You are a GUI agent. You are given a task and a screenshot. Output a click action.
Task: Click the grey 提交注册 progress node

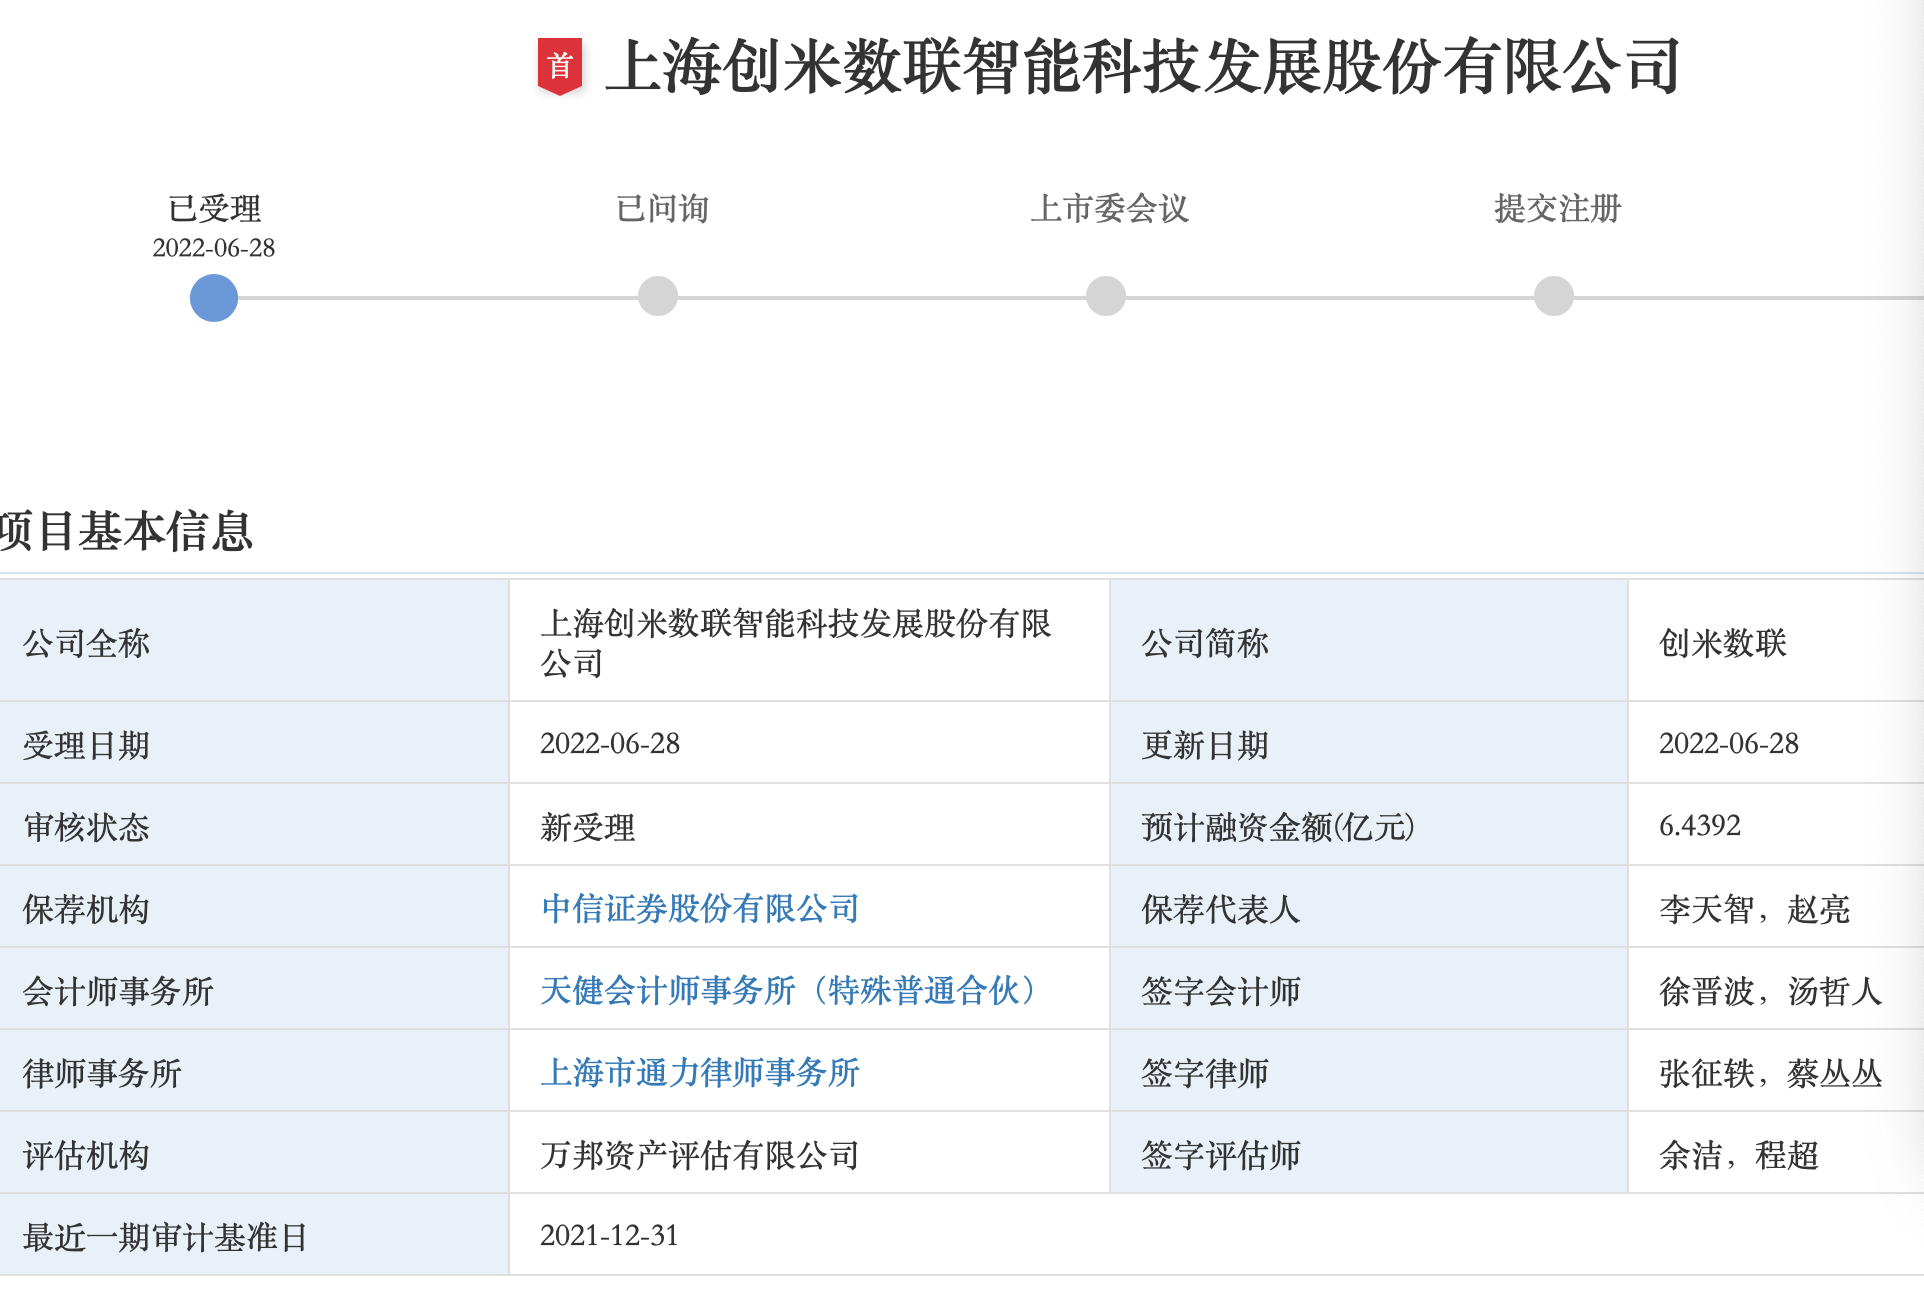[1554, 296]
